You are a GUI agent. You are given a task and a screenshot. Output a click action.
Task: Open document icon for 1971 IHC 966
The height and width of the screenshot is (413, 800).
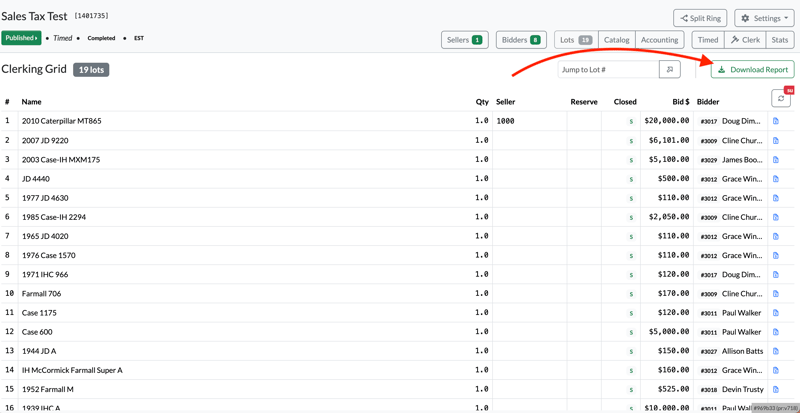776,275
